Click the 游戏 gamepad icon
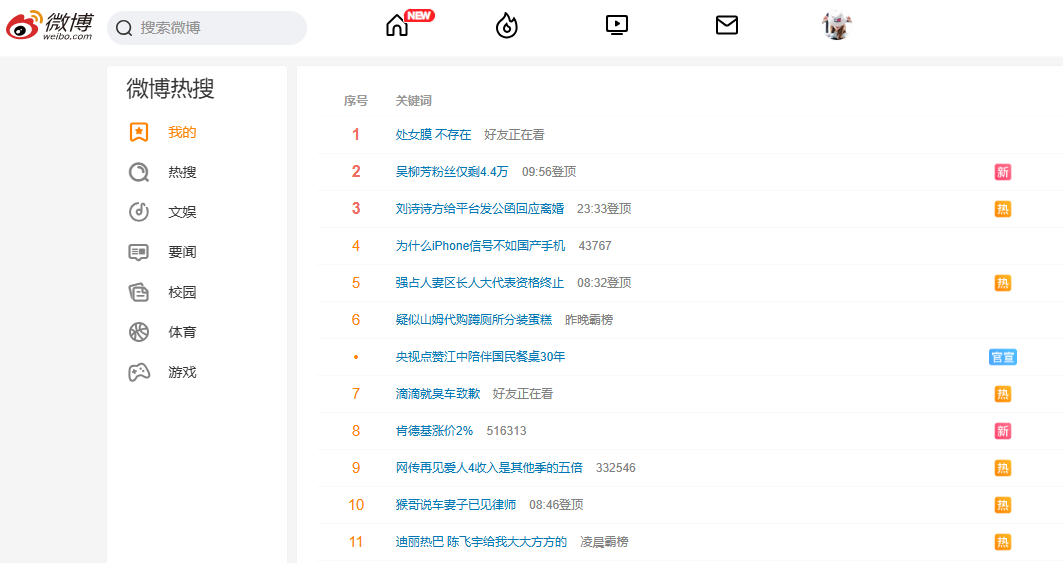This screenshot has width=1063, height=563. pyautogui.click(x=139, y=372)
